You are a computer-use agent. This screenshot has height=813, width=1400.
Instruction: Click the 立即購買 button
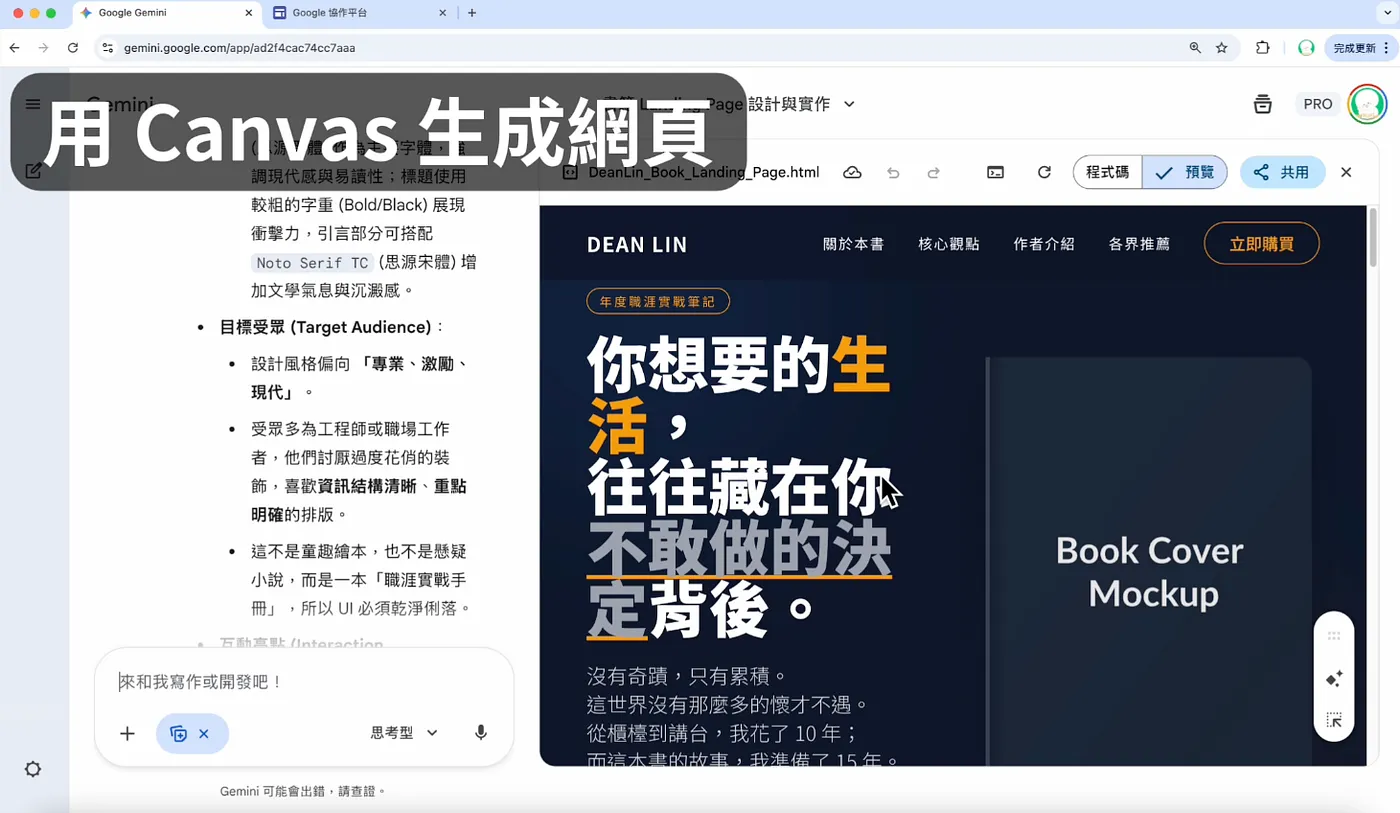click(1262, 244)
